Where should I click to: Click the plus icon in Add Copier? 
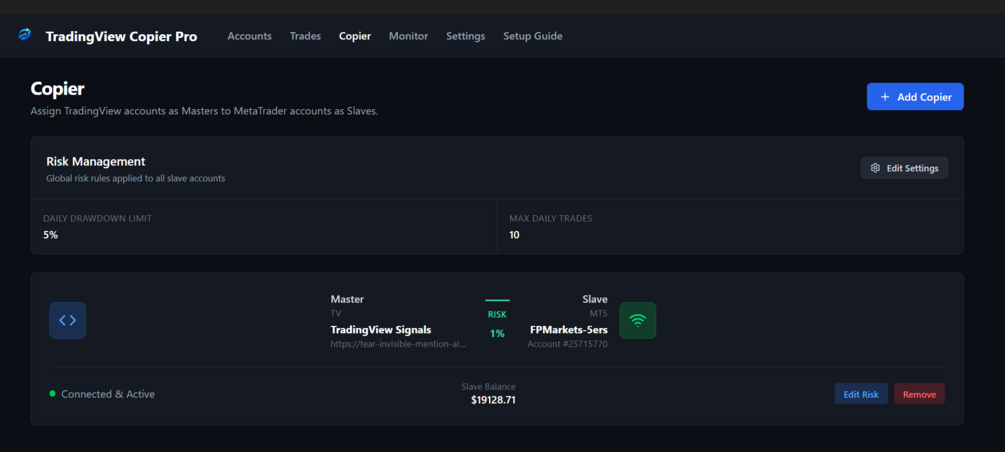pyautogui.click(x=885, y=97)
